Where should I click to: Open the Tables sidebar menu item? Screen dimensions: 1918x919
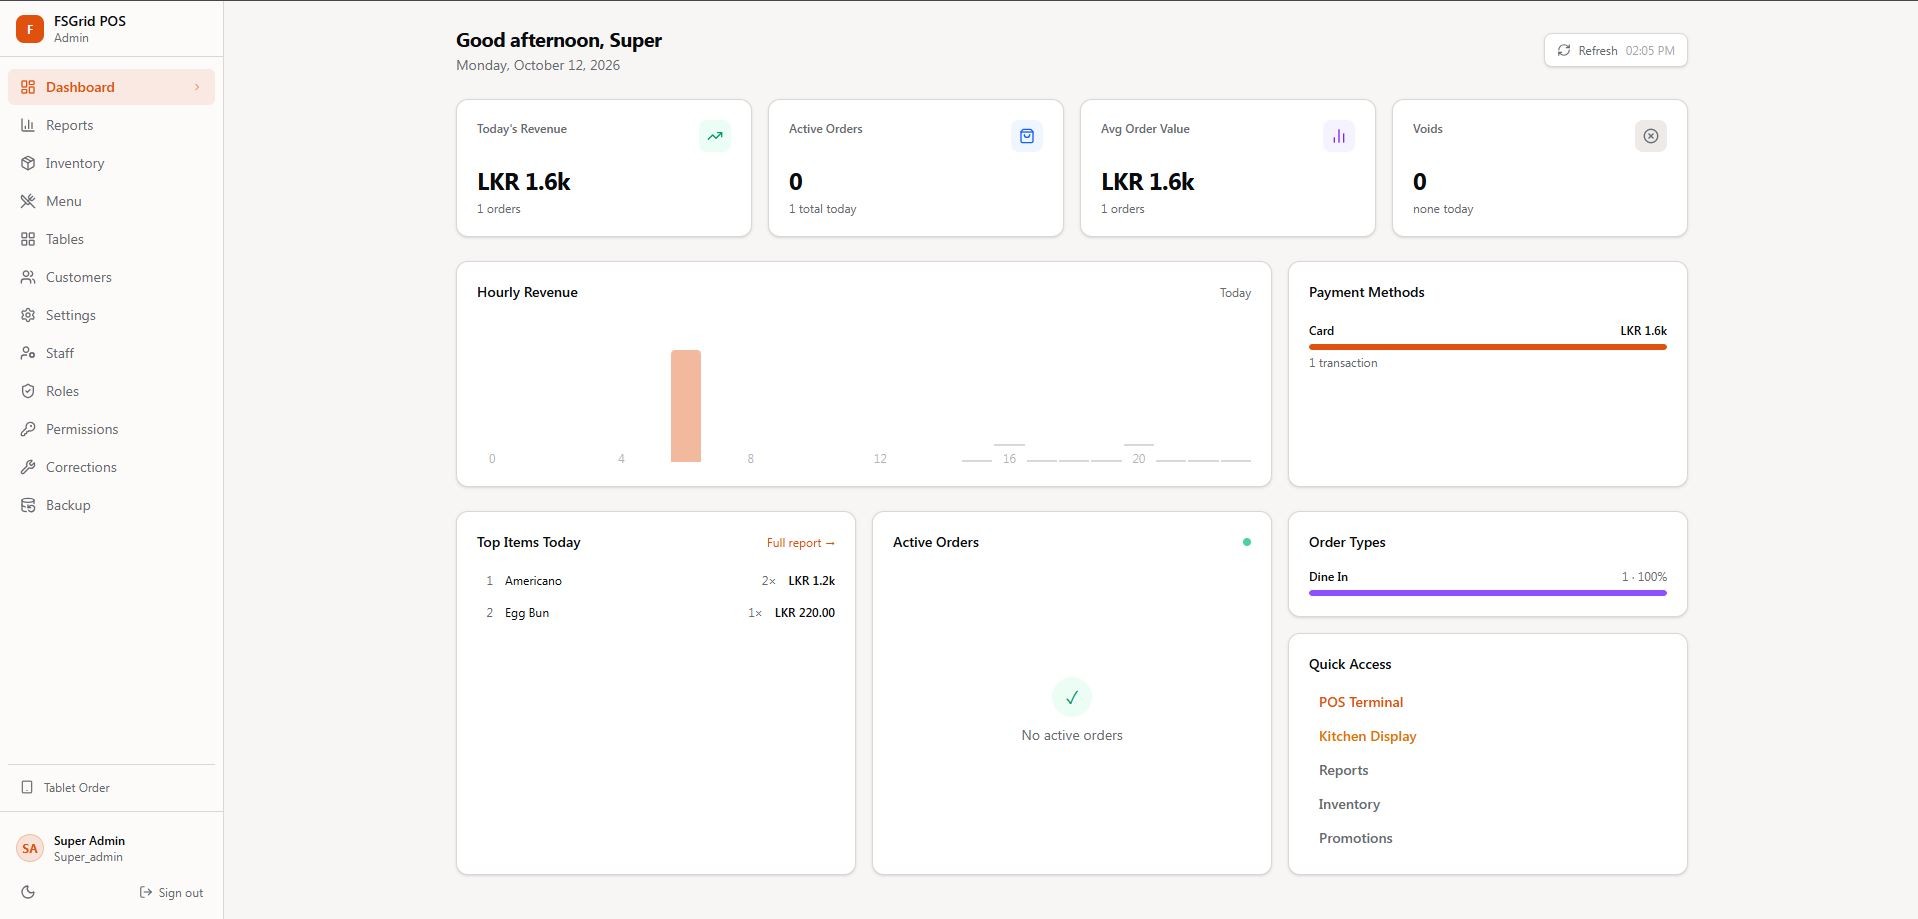click(111, 239)
